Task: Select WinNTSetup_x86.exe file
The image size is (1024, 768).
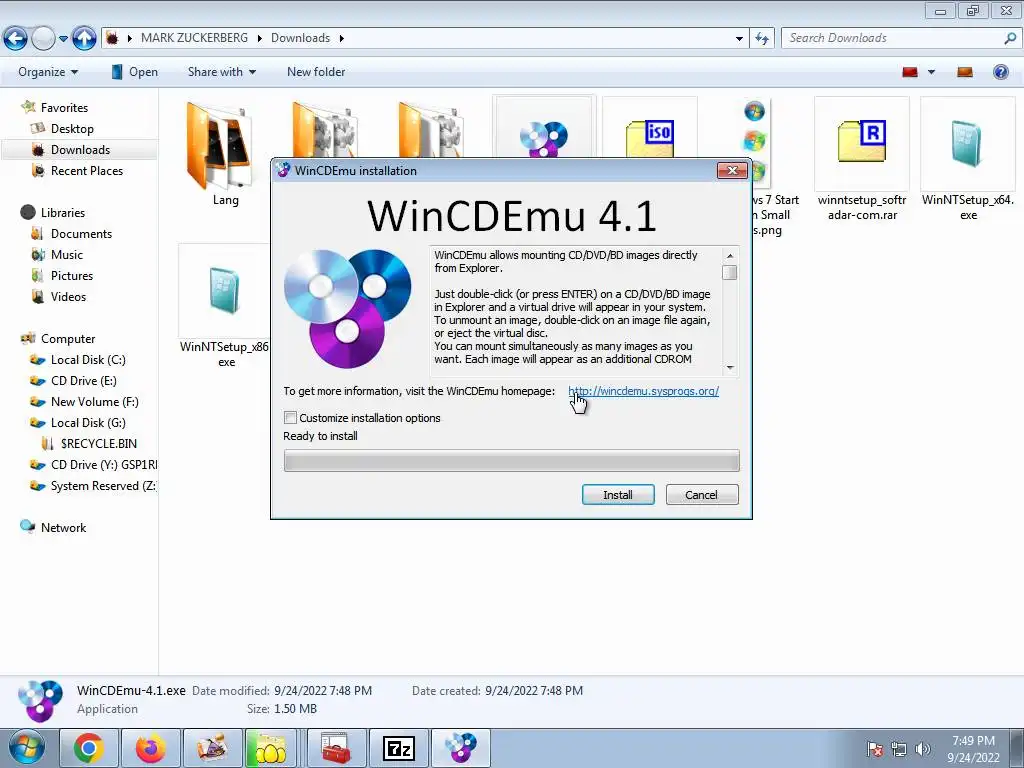Action: (x=224, y=307)
